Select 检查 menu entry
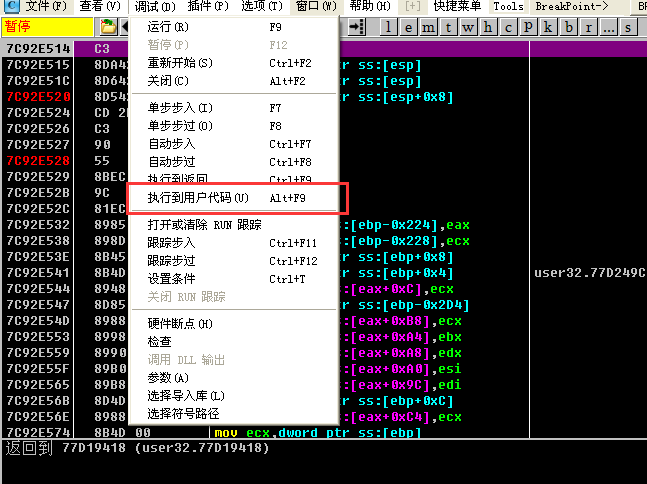The width and height of the screenshot is (647, 484). [234, 342]
